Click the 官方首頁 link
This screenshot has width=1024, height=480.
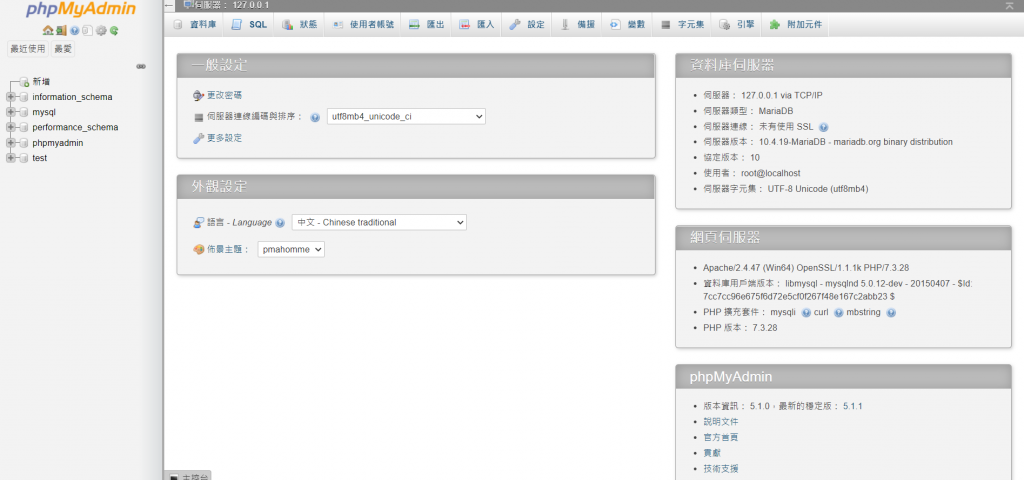[720, 438]
